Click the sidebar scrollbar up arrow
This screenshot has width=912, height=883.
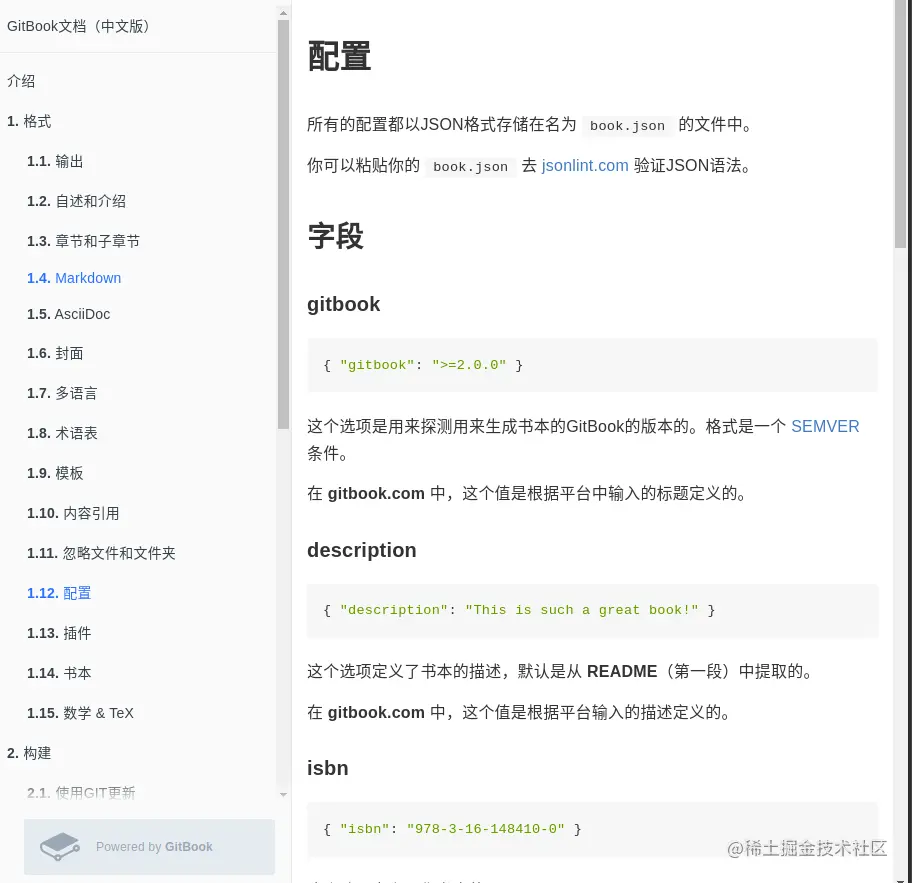pyautogui.click(x=283, y=13)
